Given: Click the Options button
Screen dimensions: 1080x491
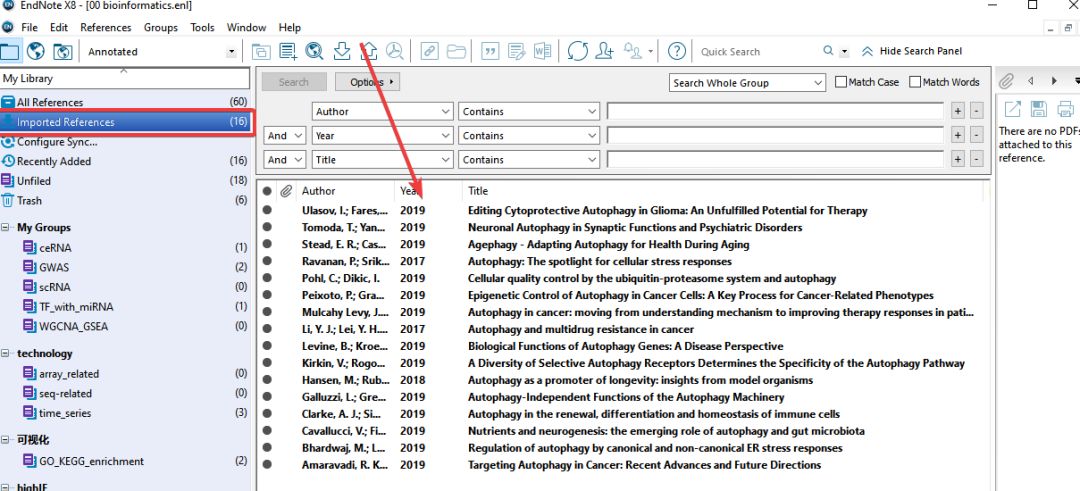Looking at the screenshot, I should tap(367, 82).
